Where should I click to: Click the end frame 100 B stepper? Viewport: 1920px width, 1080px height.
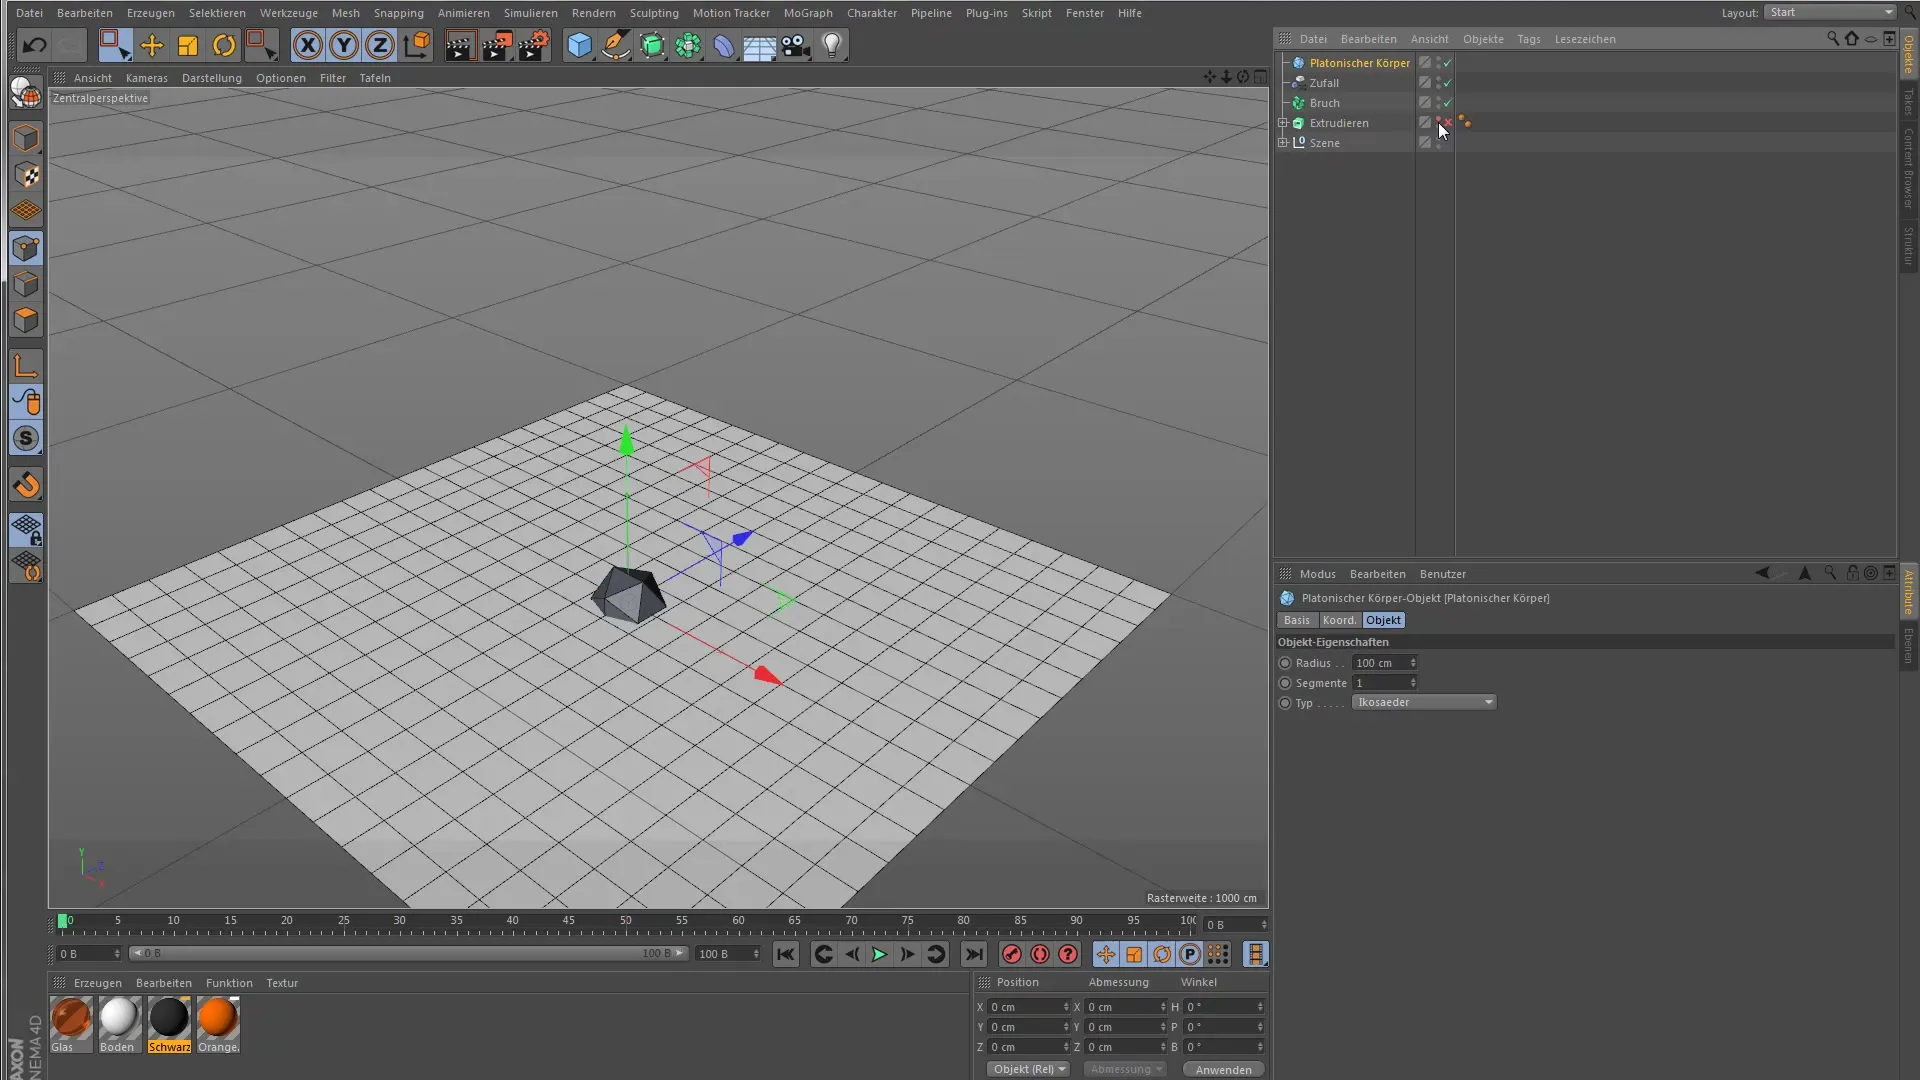[x=756, y=954]
